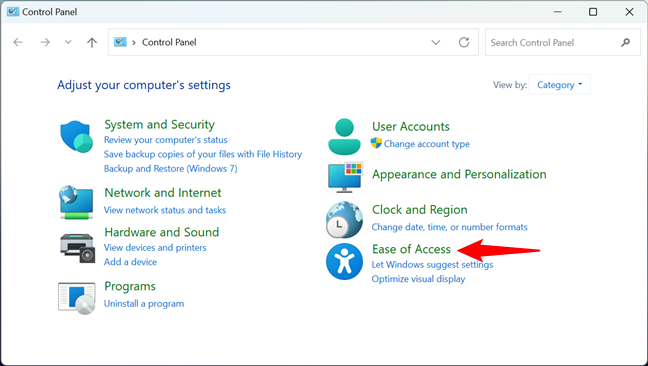Open the Programs category heading

pyautogui.click(x=130, y=286)
